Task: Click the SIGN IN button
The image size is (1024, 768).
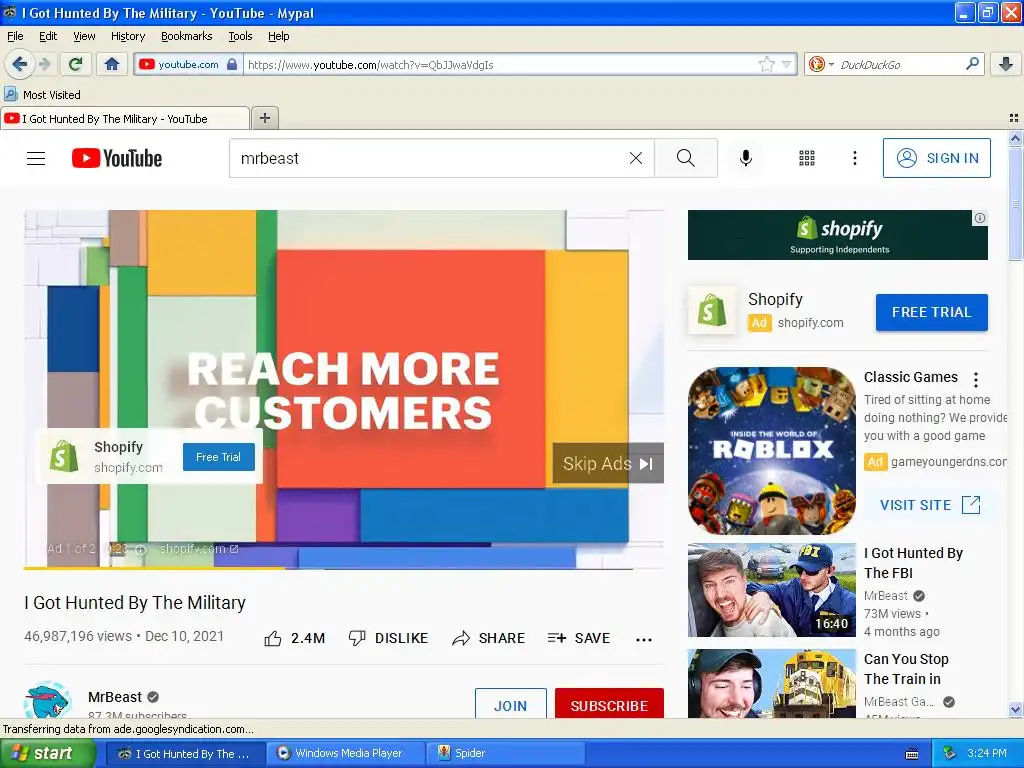Action: 936,158
